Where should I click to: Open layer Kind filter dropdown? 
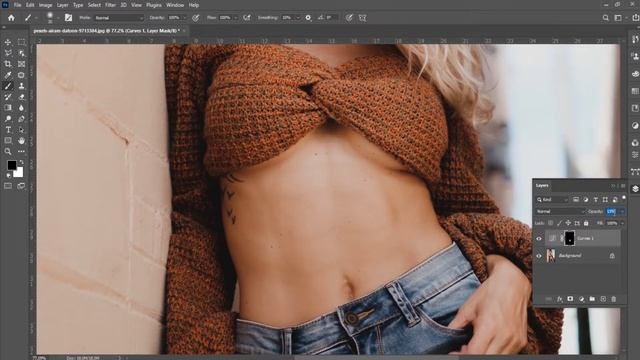552,200
